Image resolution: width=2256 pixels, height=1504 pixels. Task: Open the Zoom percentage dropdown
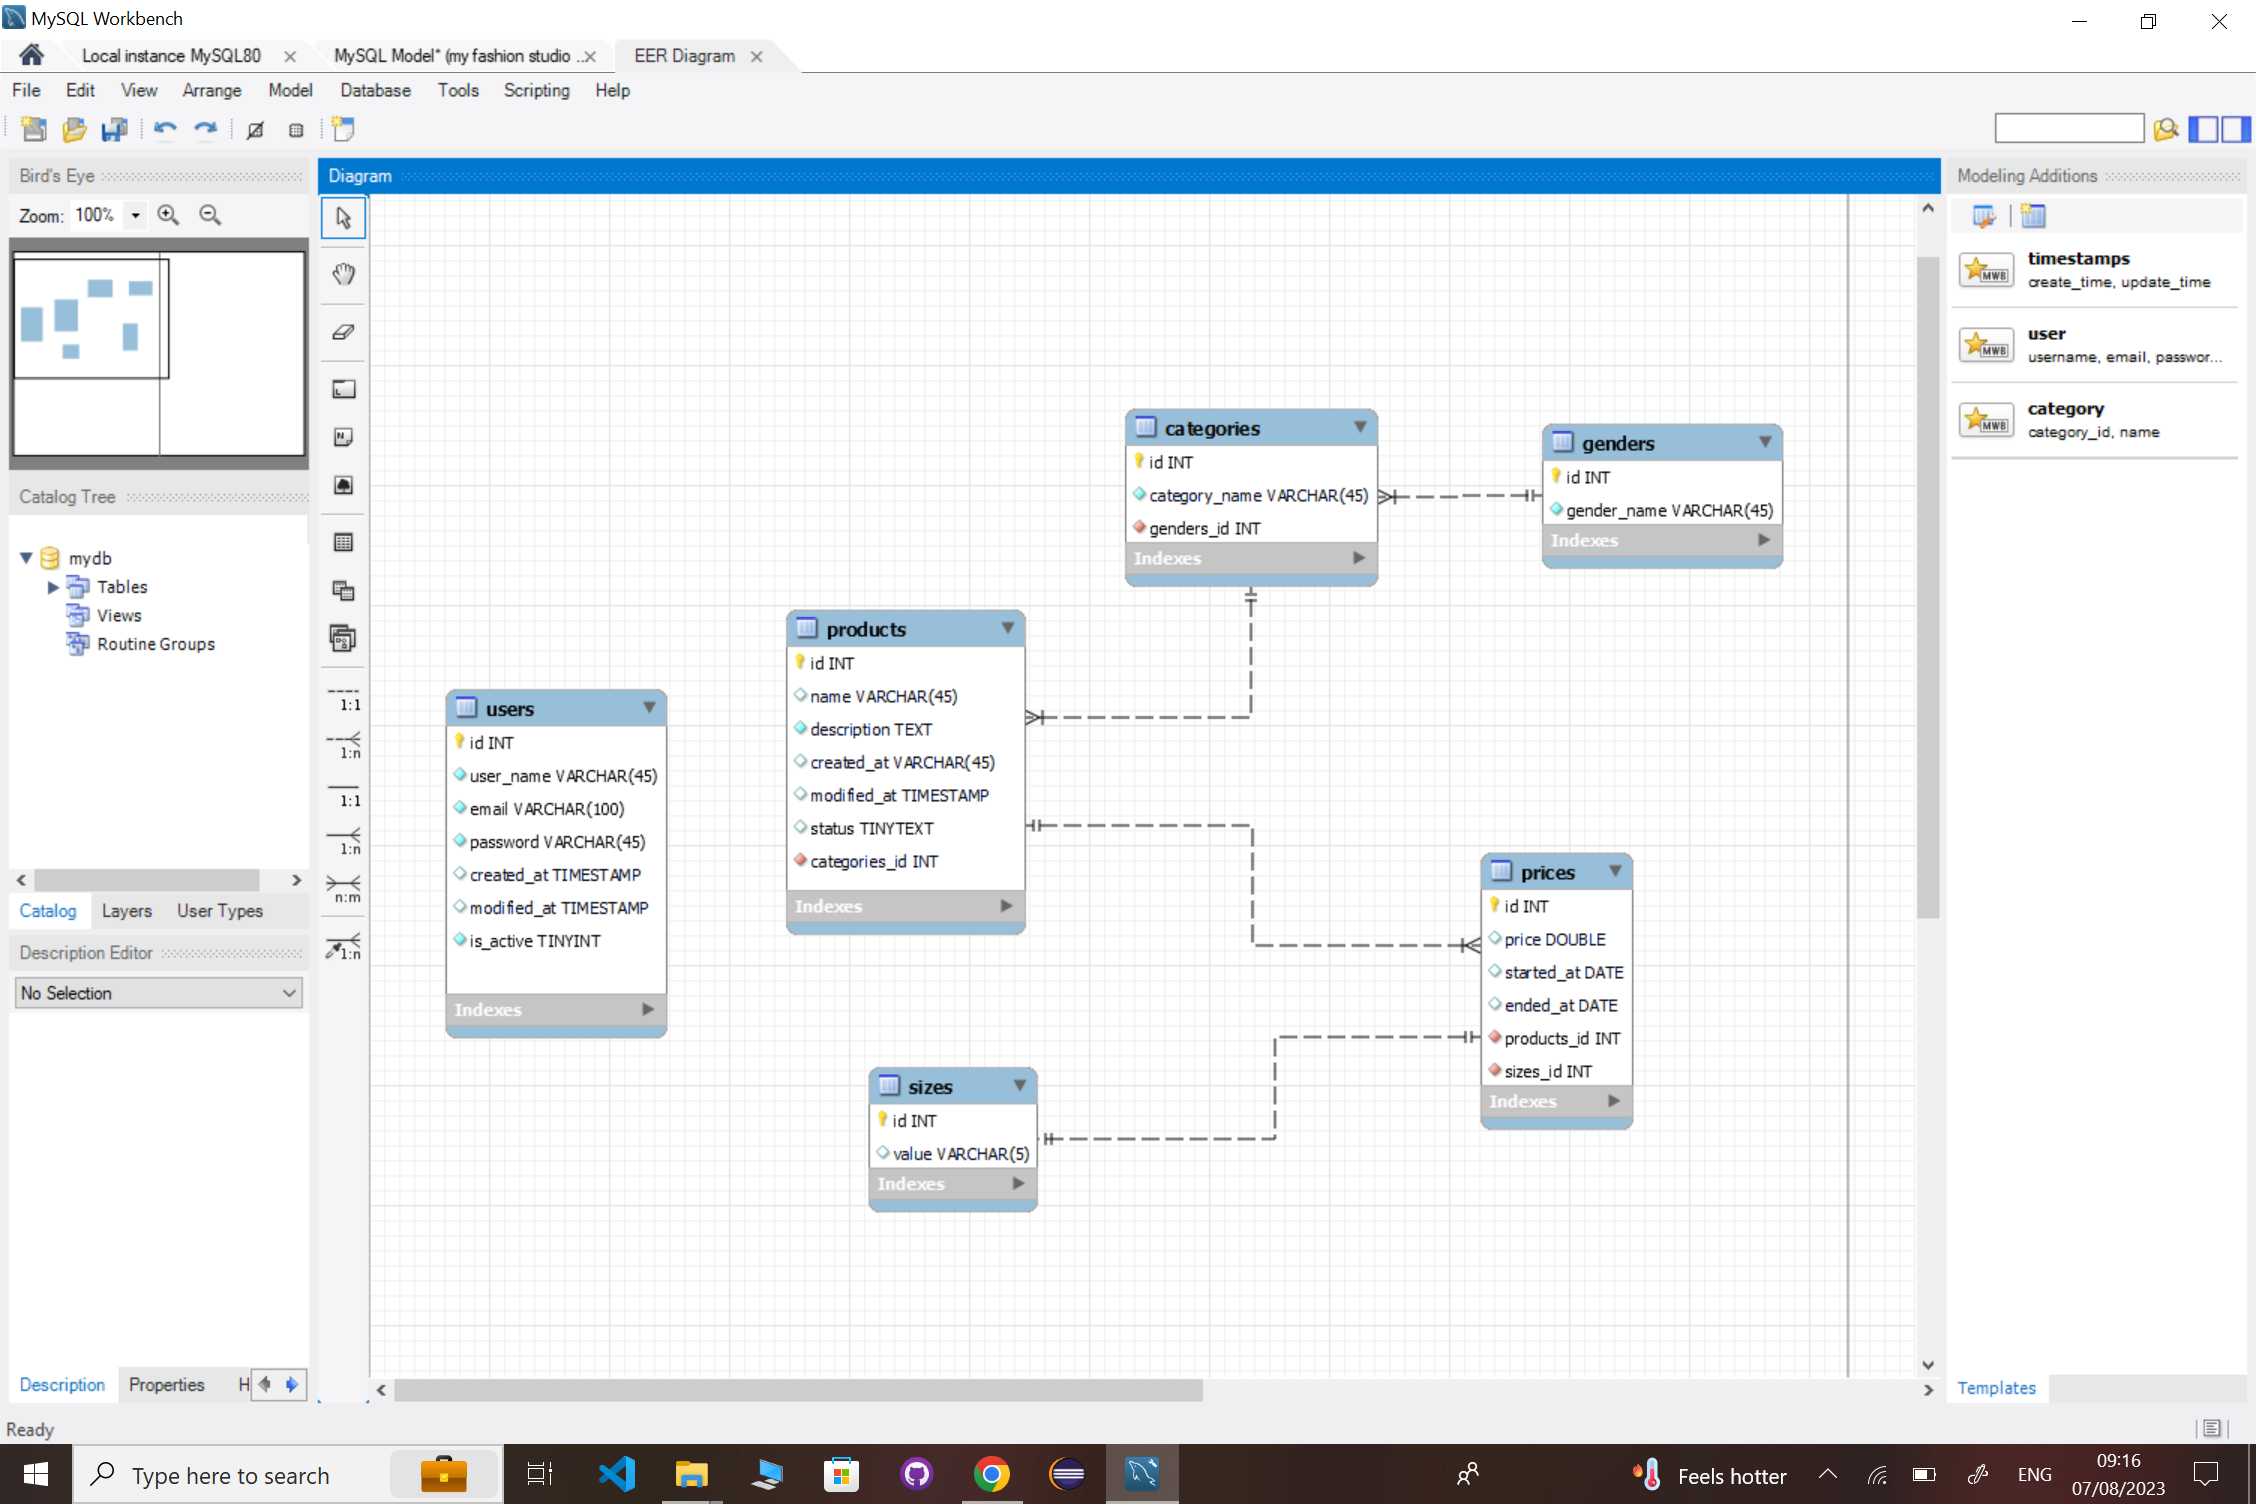(135, 215)
